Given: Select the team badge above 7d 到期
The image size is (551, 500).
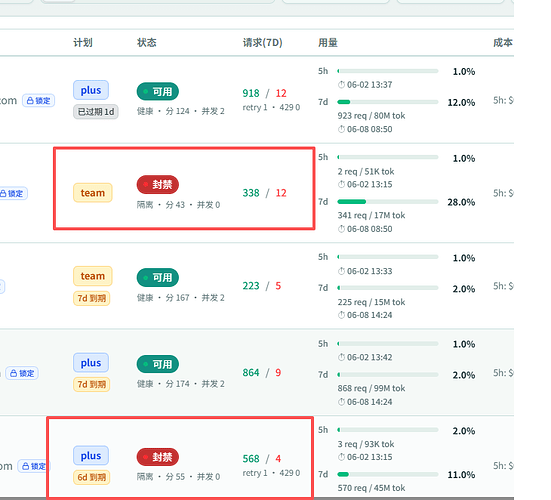Looking at the screenshot, I should (x=93, y=276).
